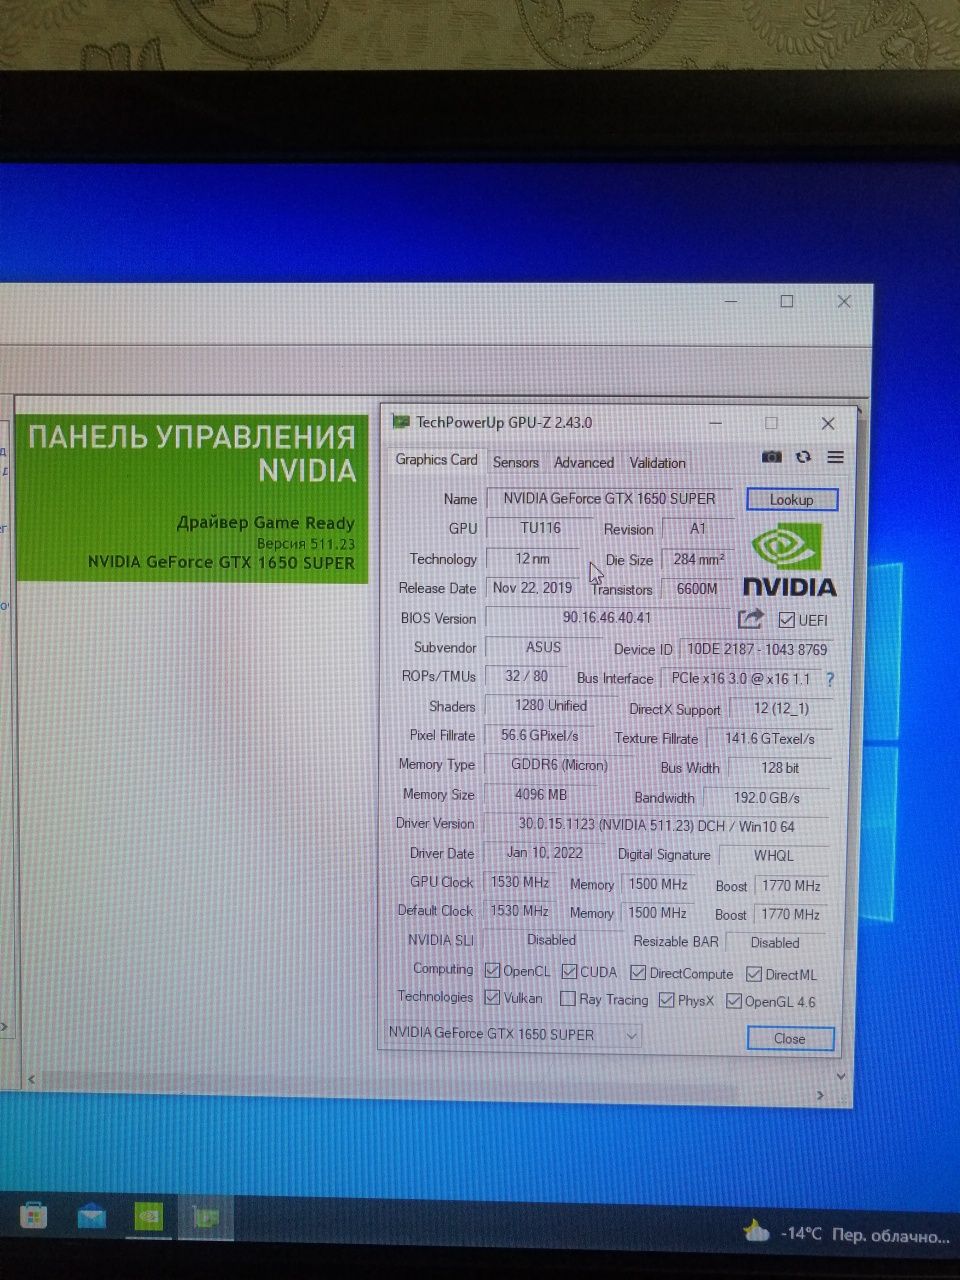Click the Memory Type 'GDDR6 (Micron)'

pos(559,765)
